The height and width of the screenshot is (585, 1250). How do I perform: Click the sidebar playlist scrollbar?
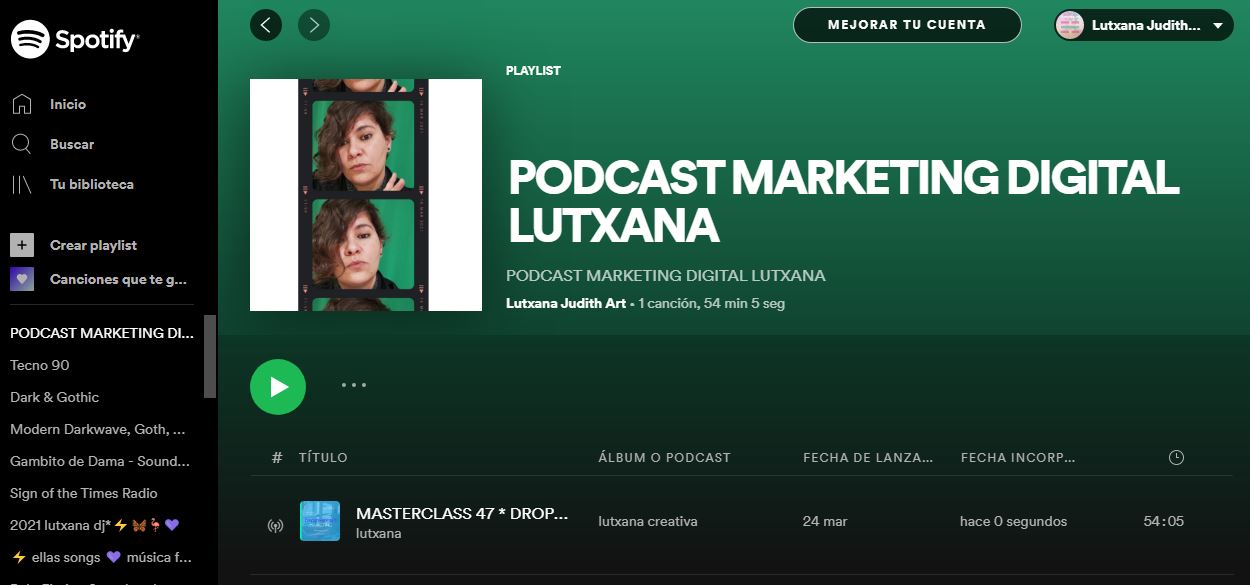pos(210,357)
